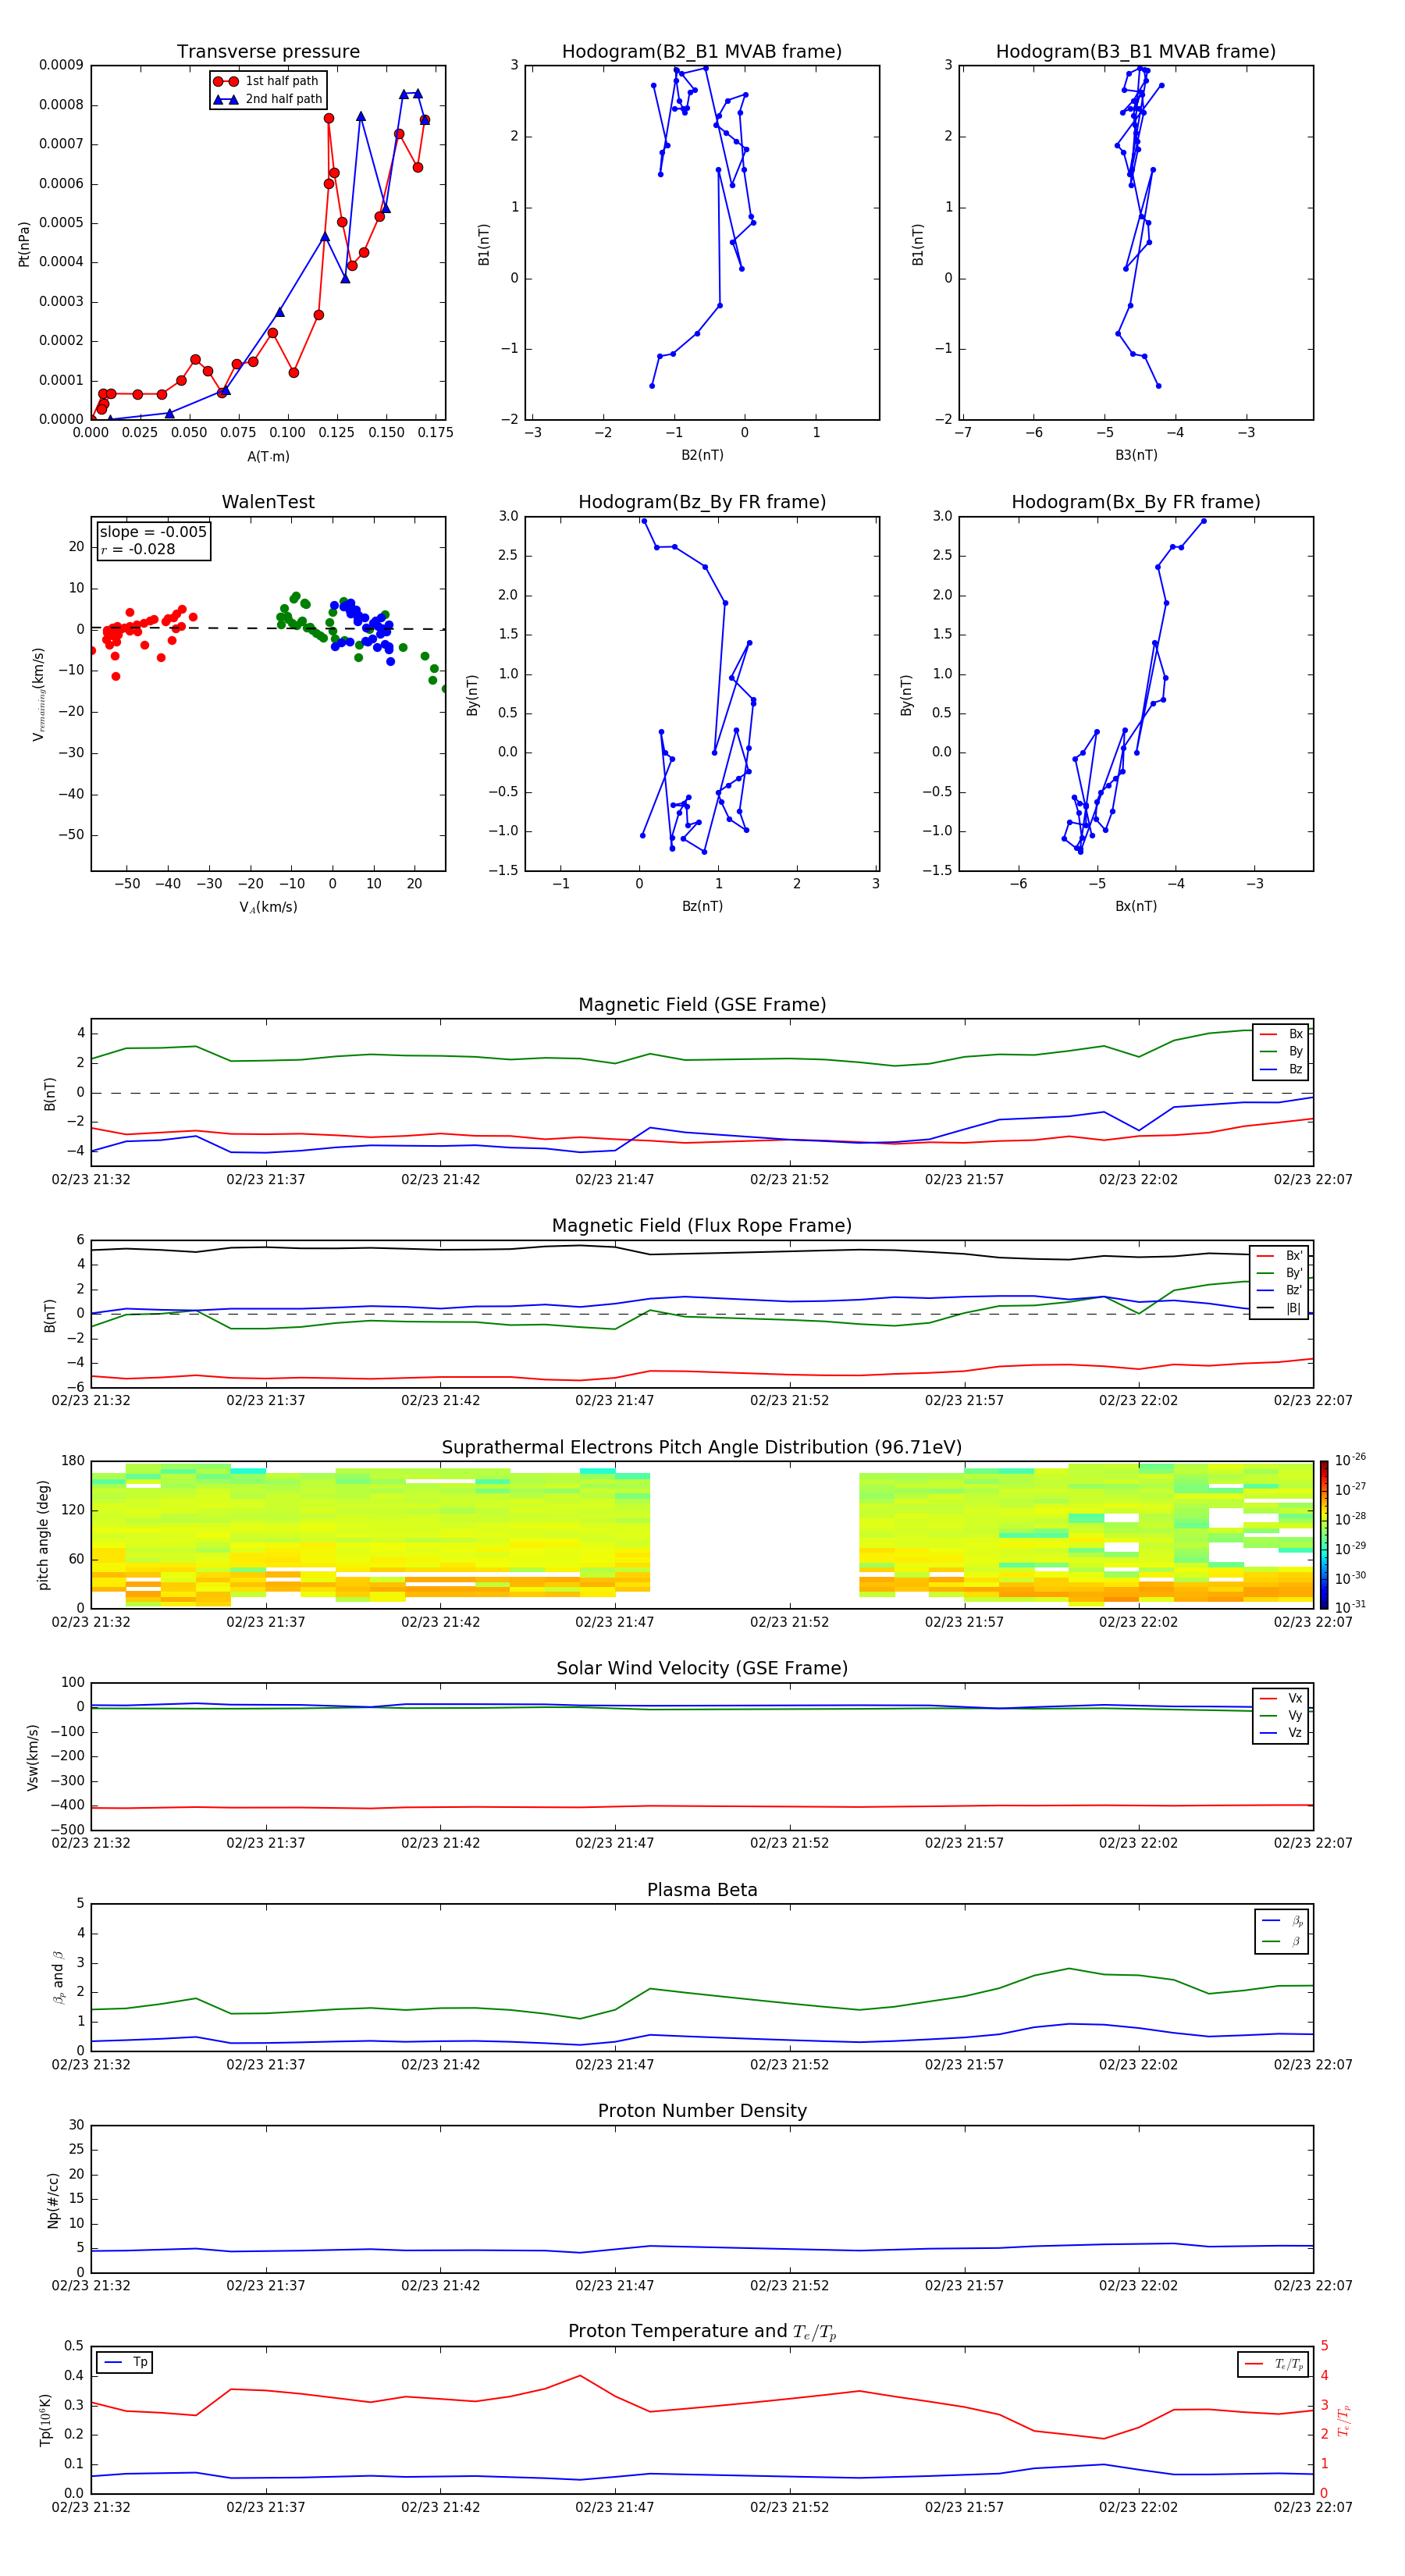Image resolution: width=1405 pixels, height=2576 pixels.
Task: Click the red Vx velocity line
Action: 702,1806
